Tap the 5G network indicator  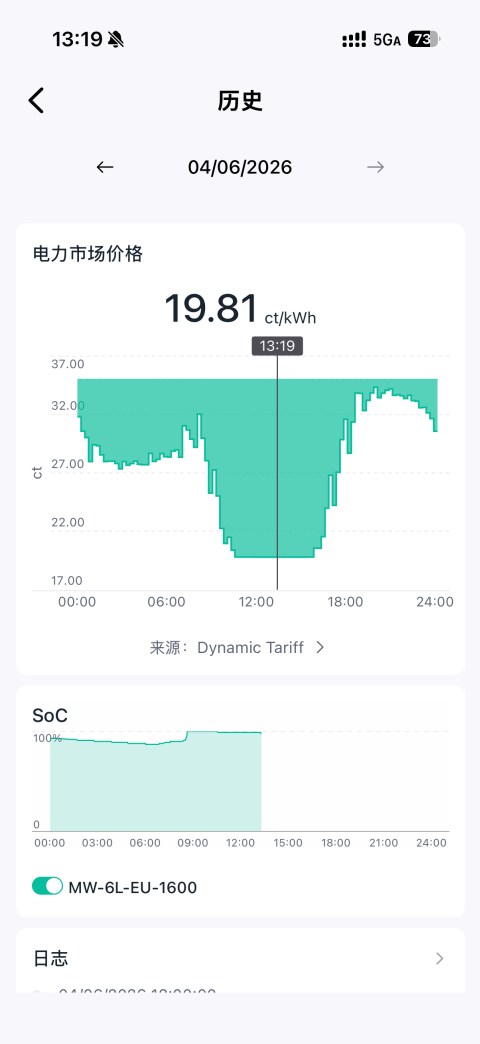pos(387,40)
